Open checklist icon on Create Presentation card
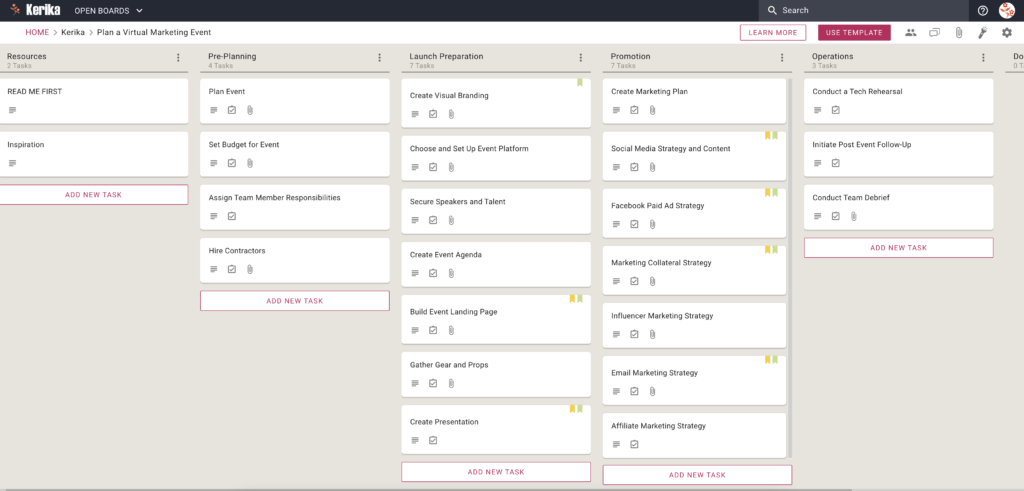The height and width of the screenshot is (491, 1024). (433, 440)
